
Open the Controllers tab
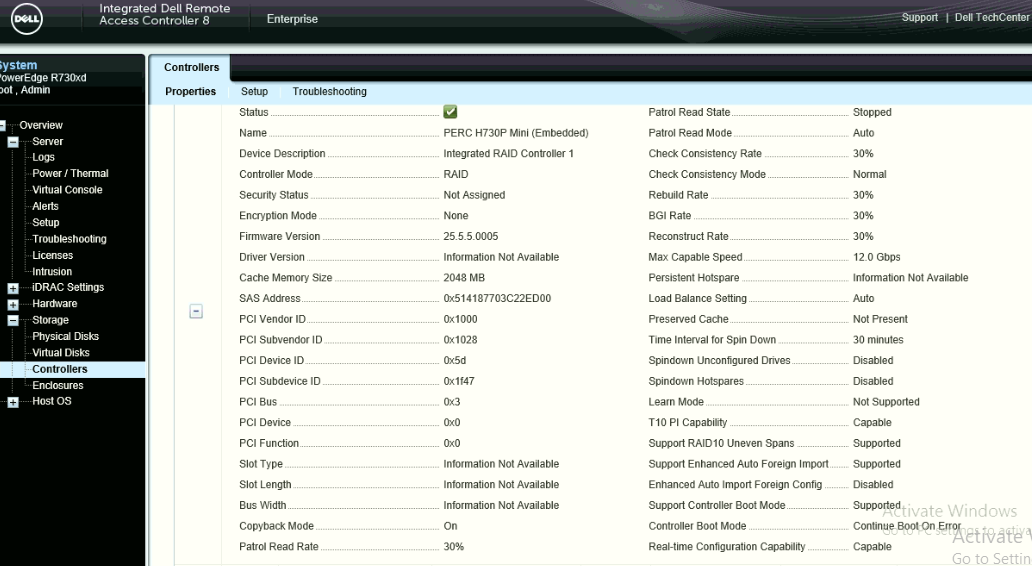coord(192,67)
